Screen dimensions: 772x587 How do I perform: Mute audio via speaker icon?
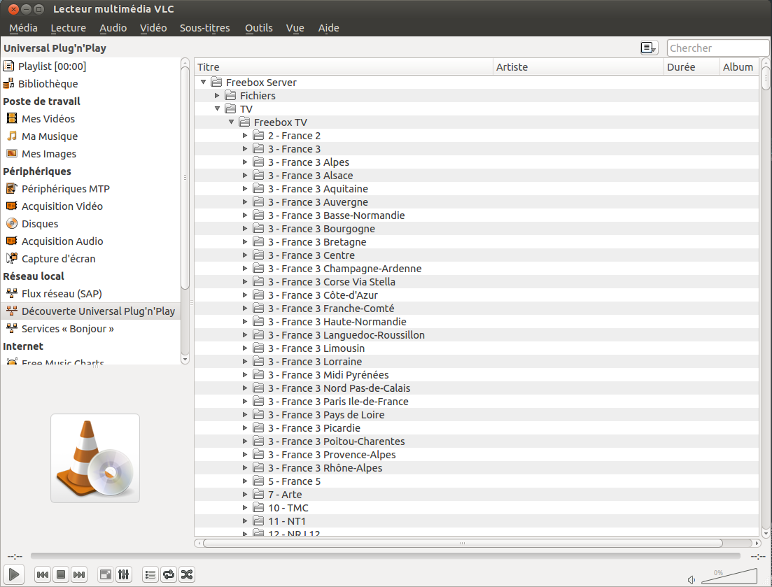(x=691, y=580)
